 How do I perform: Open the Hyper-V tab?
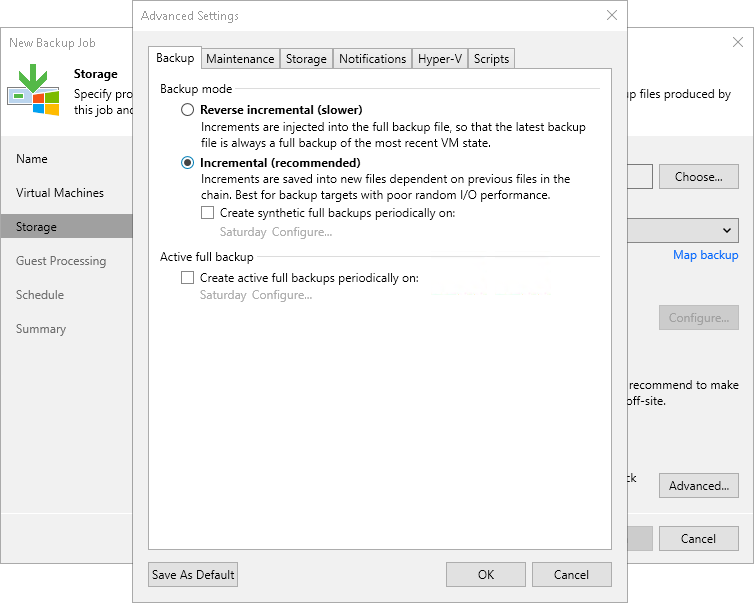tap(440, 59)
